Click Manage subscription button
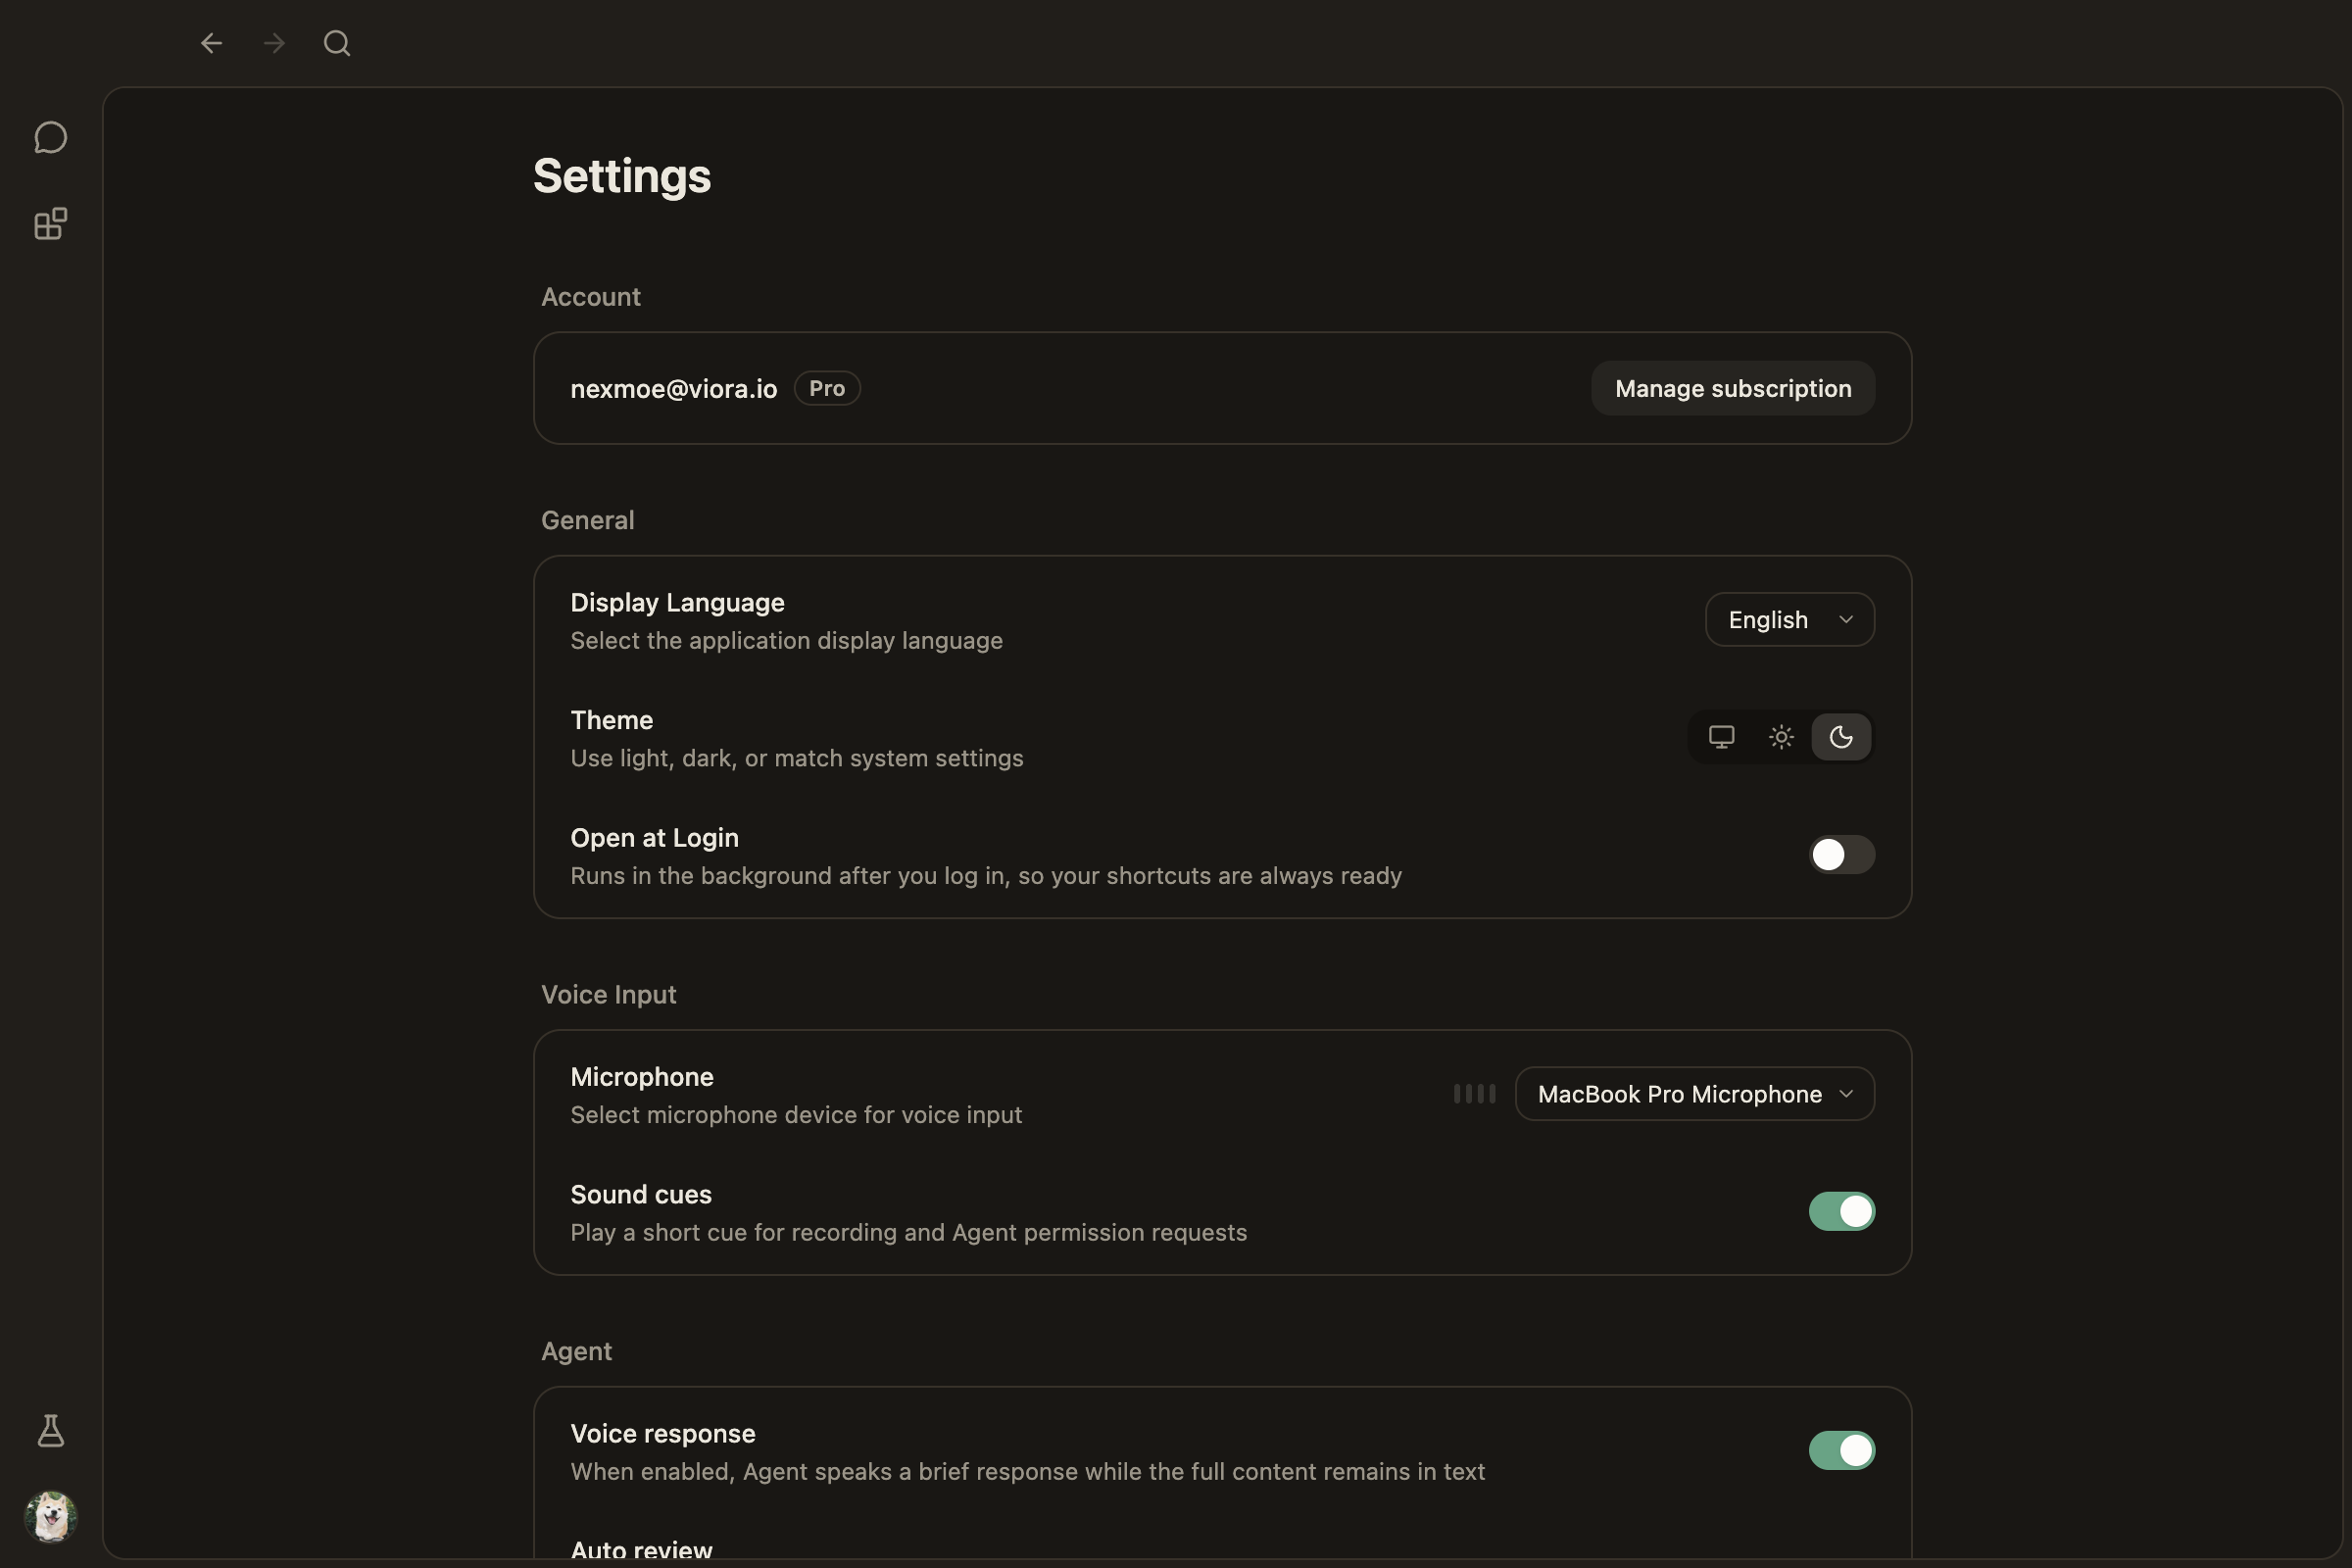This screenshot has width=2352, height=1568. click(1733, 388)
